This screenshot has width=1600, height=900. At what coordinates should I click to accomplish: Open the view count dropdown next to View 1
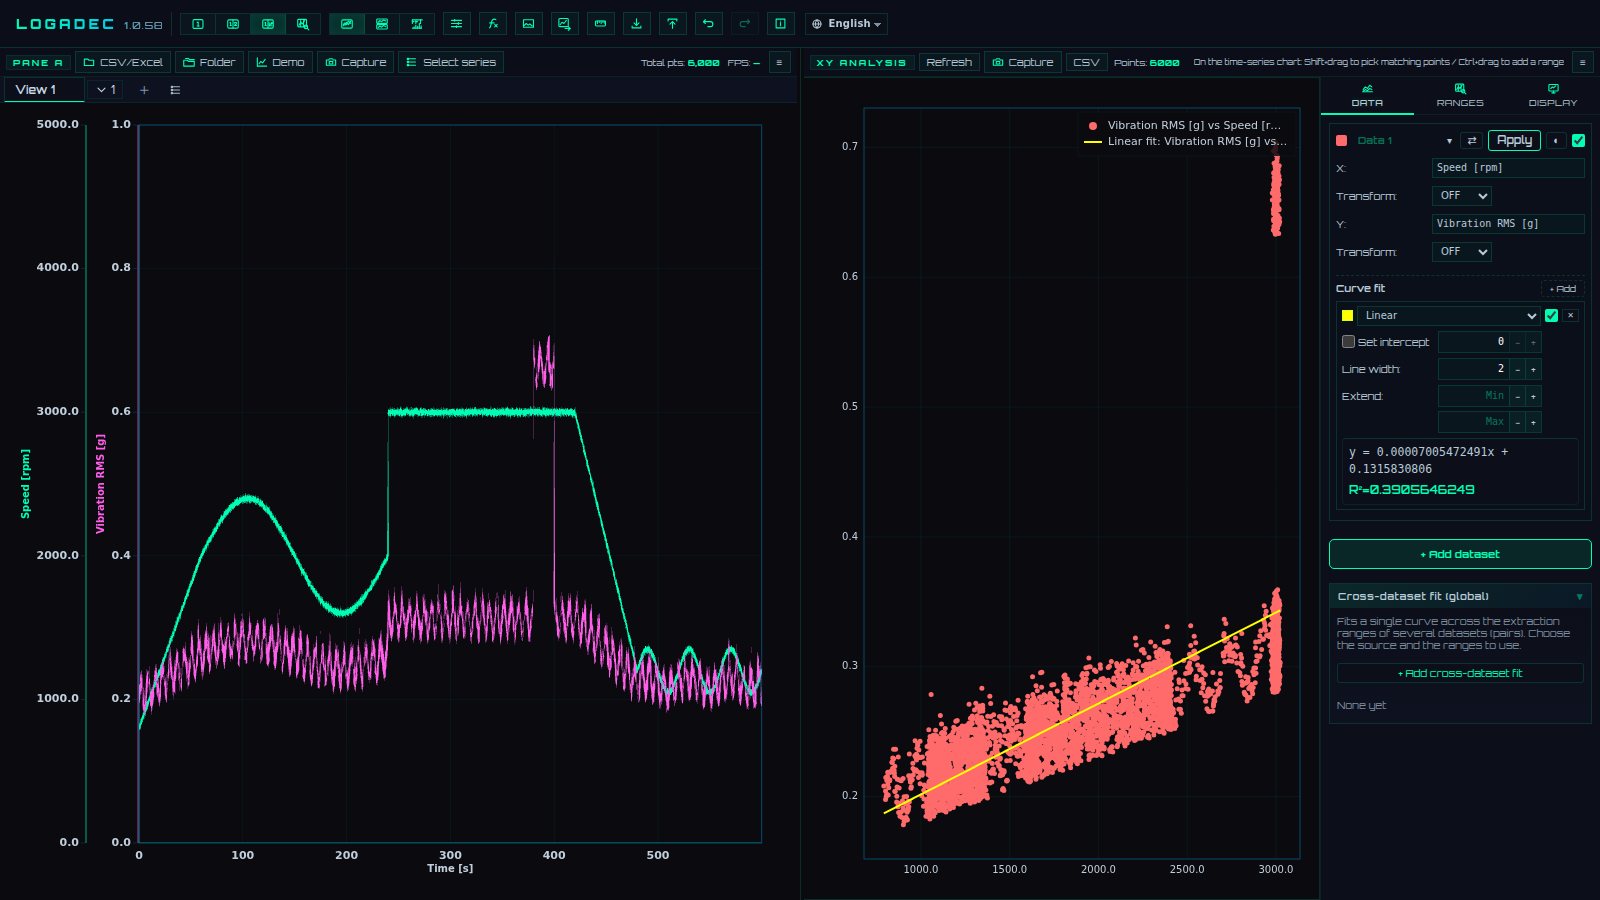[106, 90]
